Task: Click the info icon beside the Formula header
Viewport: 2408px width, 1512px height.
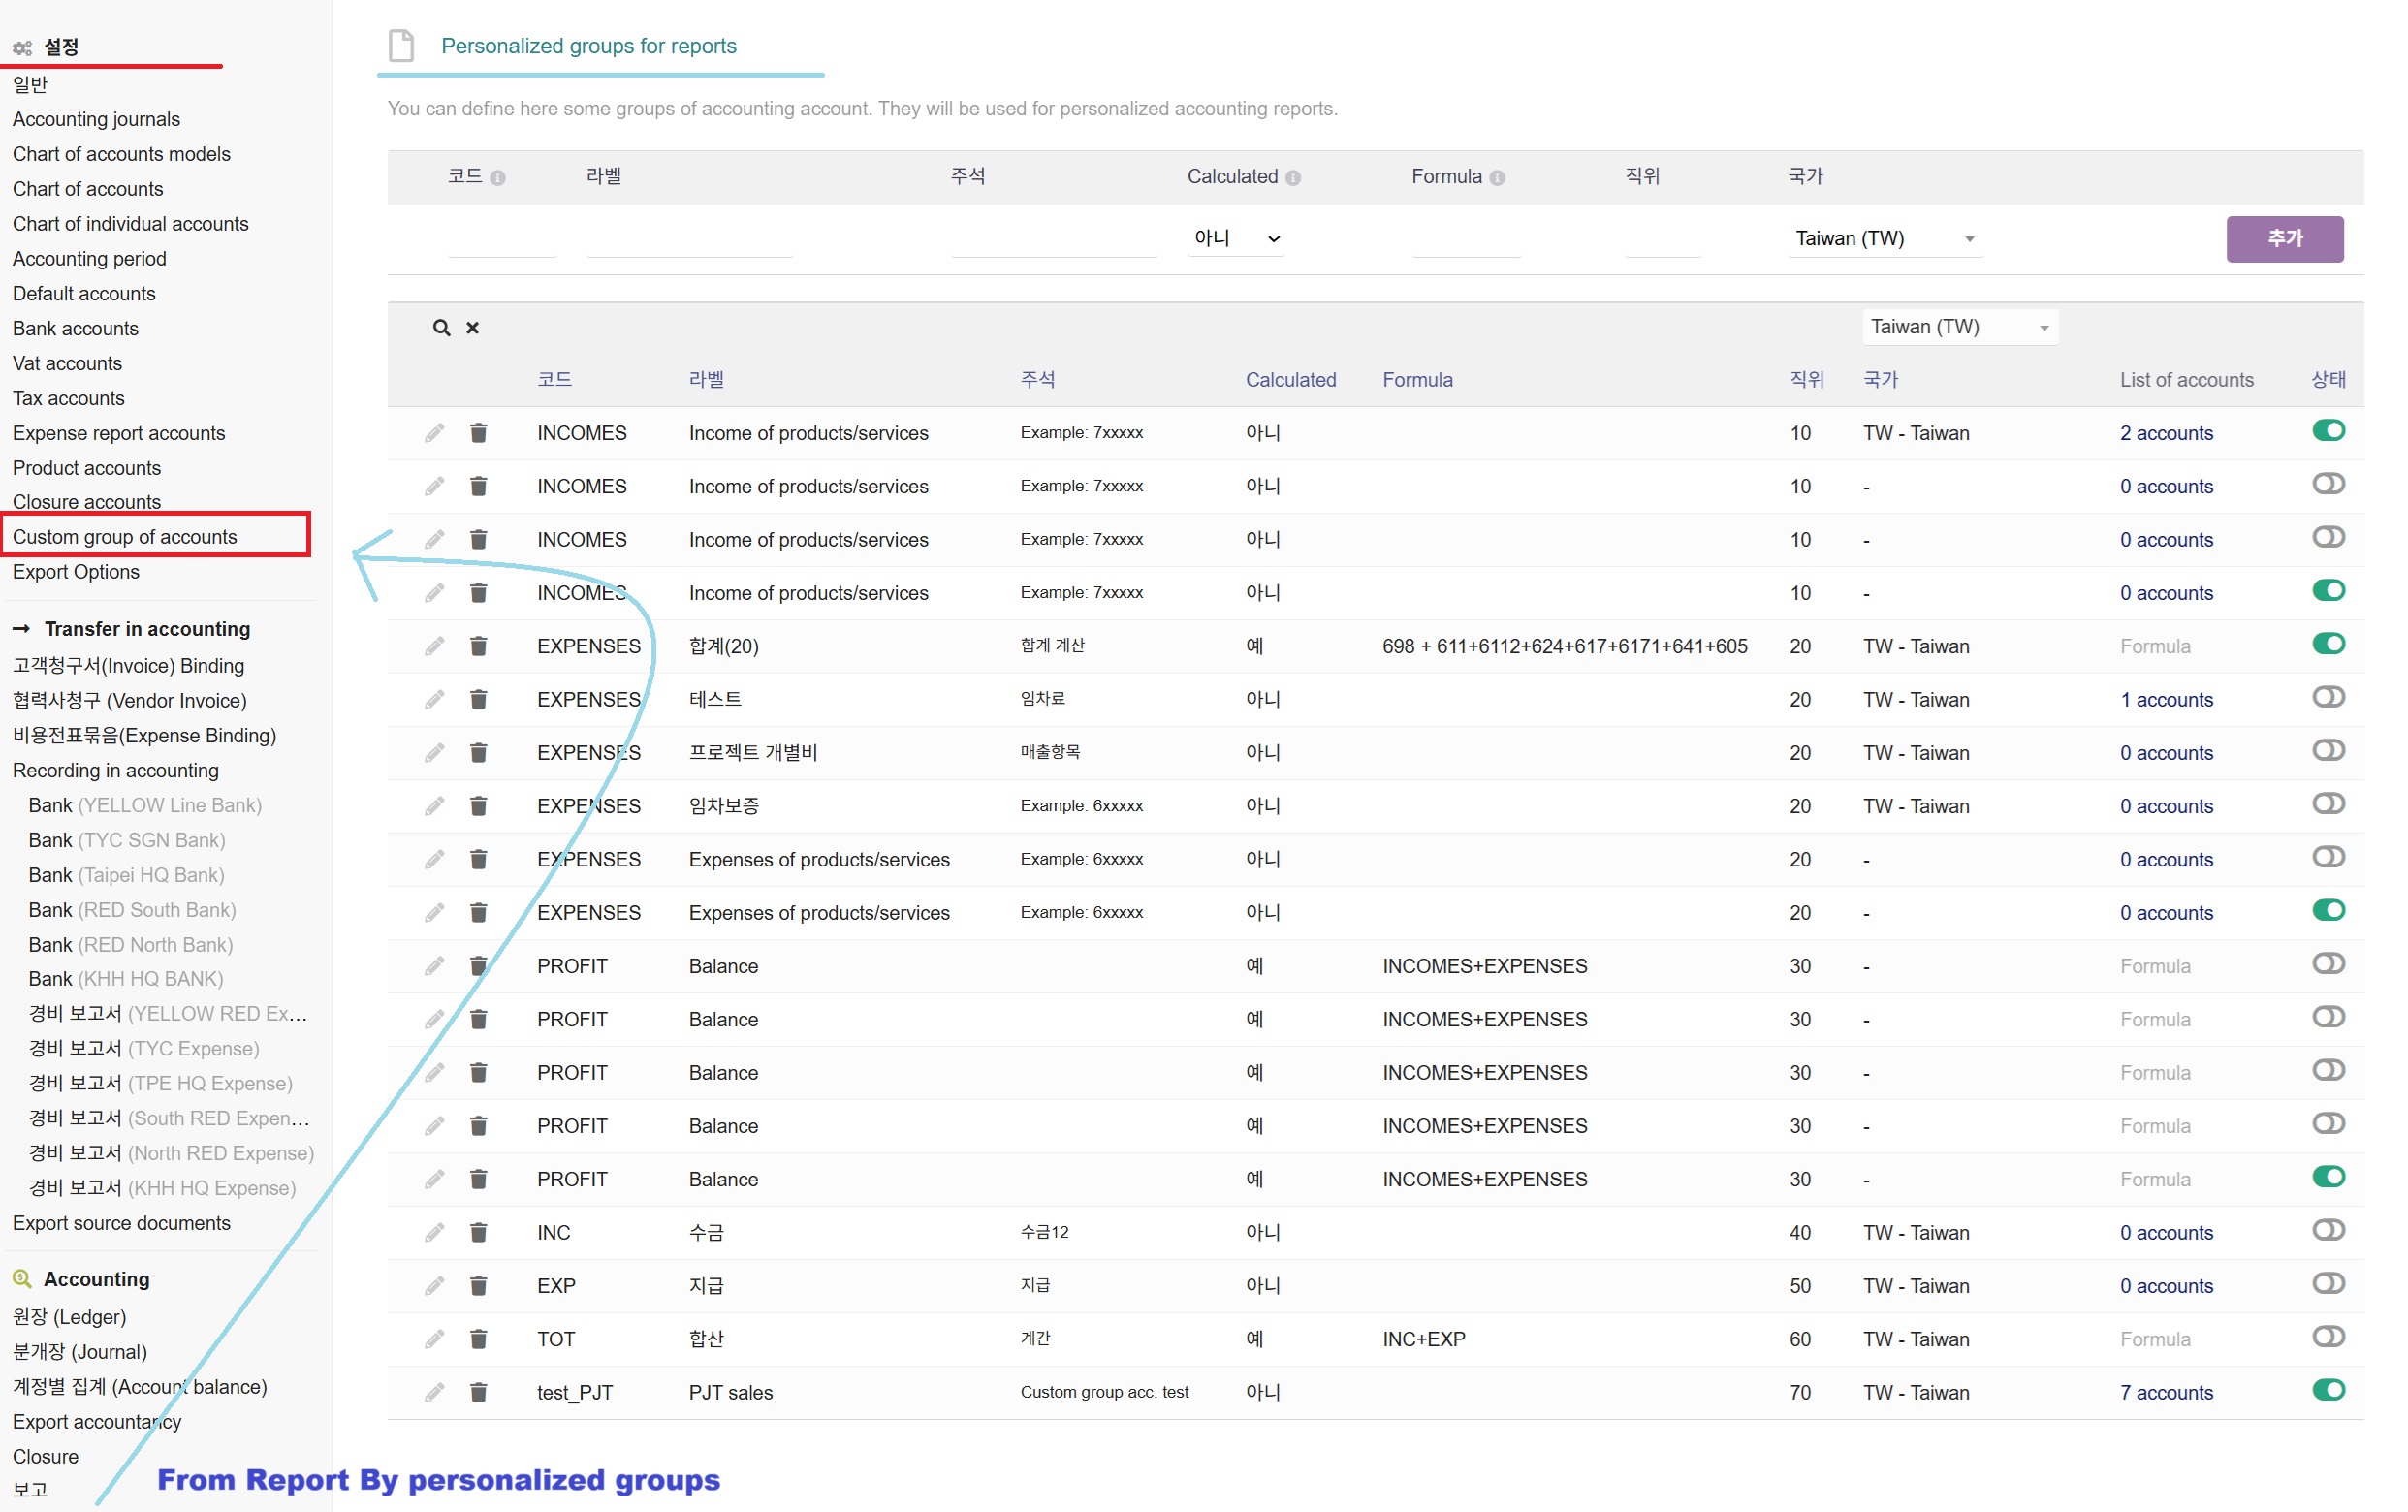Action: point(1497,178)
